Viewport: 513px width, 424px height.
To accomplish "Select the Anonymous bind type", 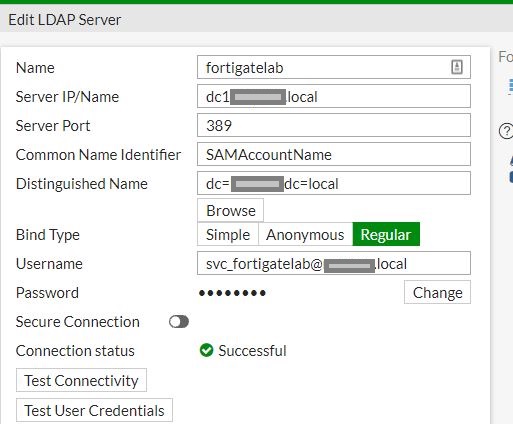I will [x=305, y=234].
